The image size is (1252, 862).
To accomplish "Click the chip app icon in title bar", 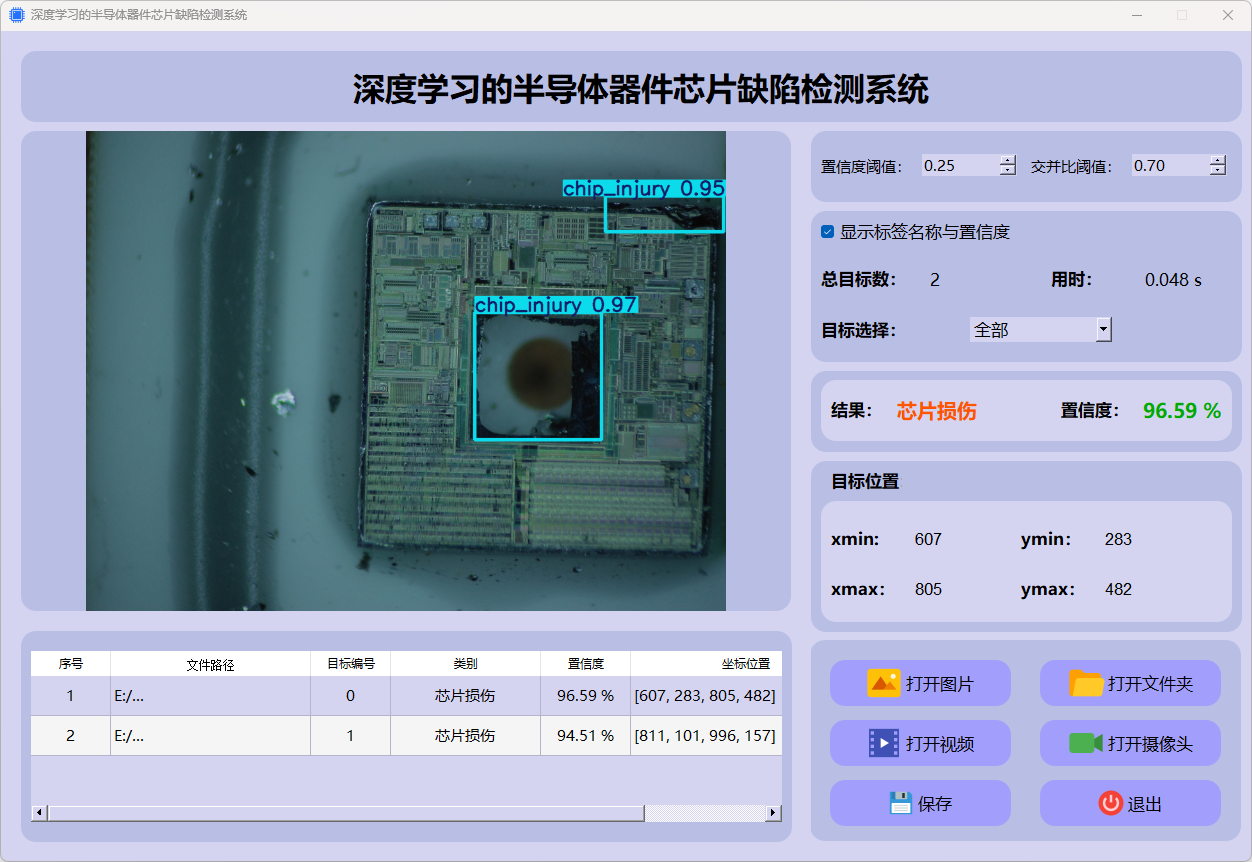I will [16, 15].
